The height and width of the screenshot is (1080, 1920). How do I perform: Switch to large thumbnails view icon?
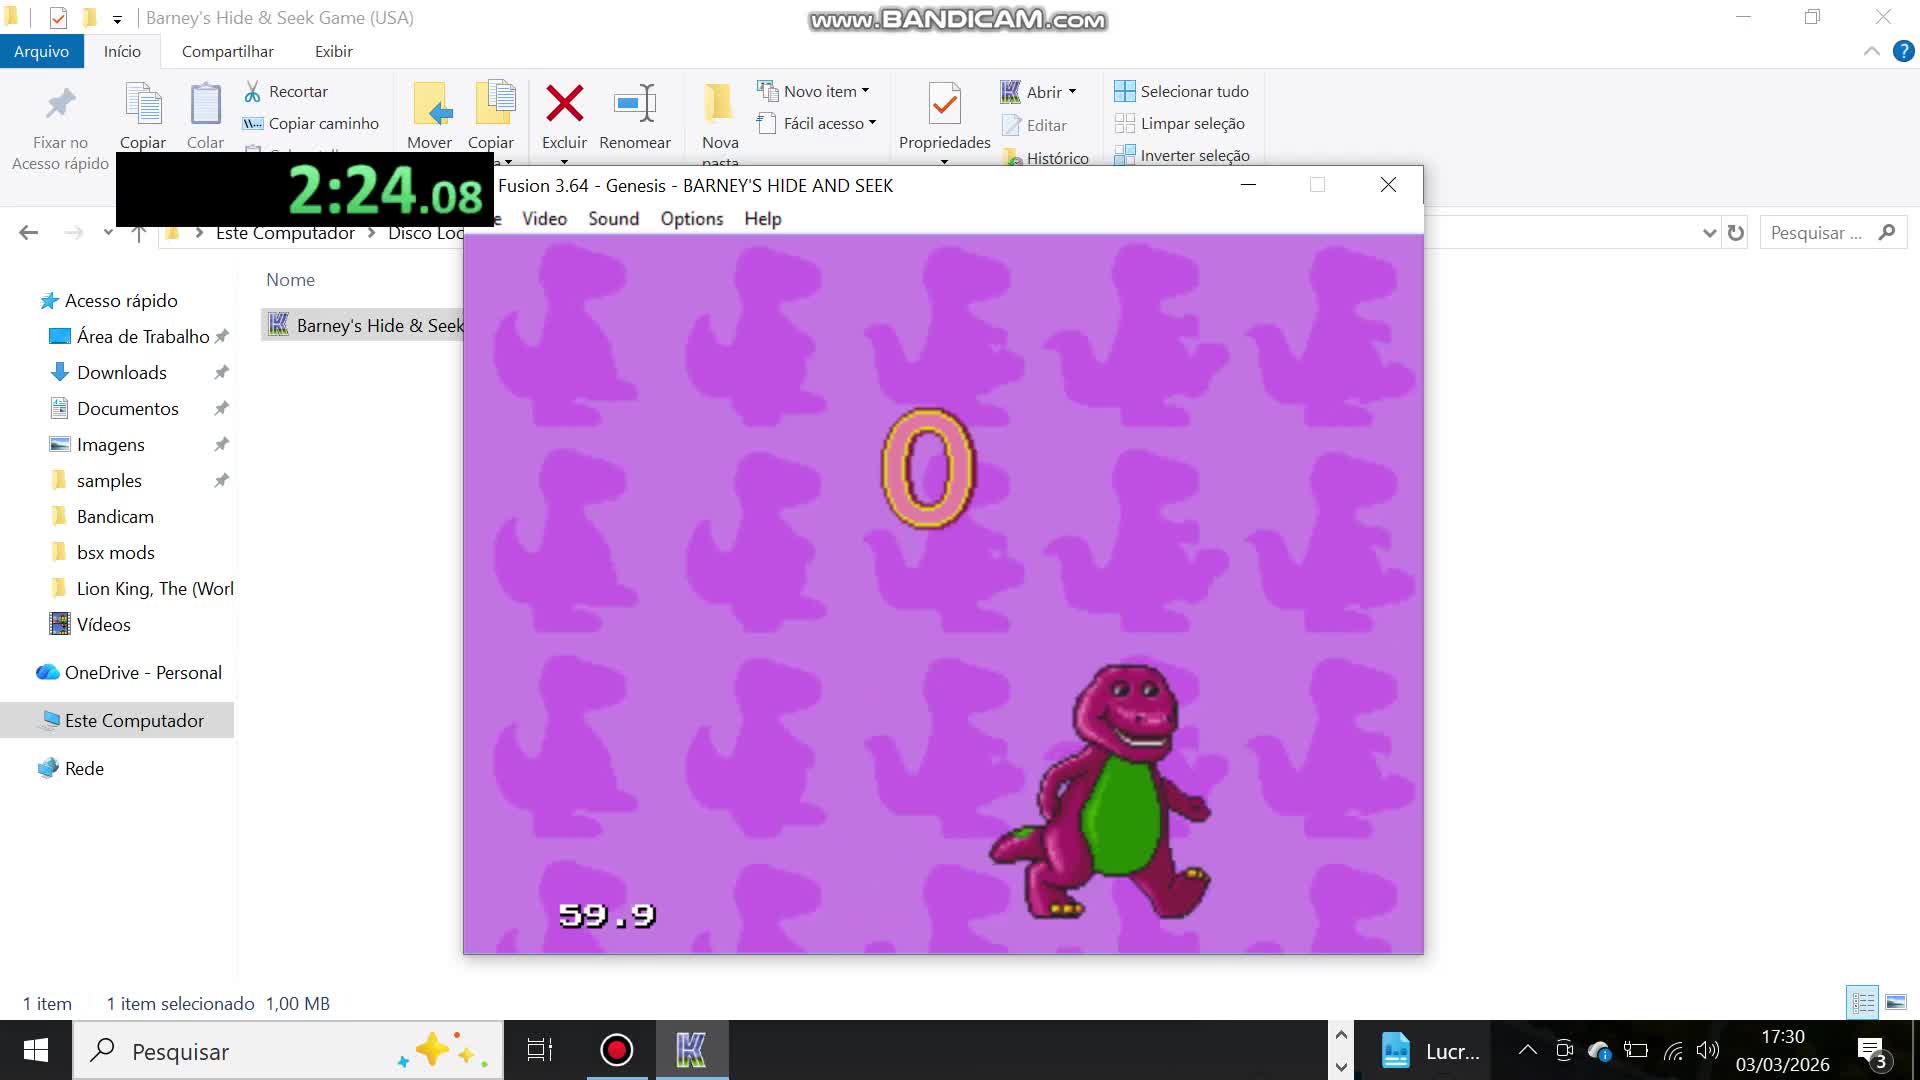[1896, 1002]
